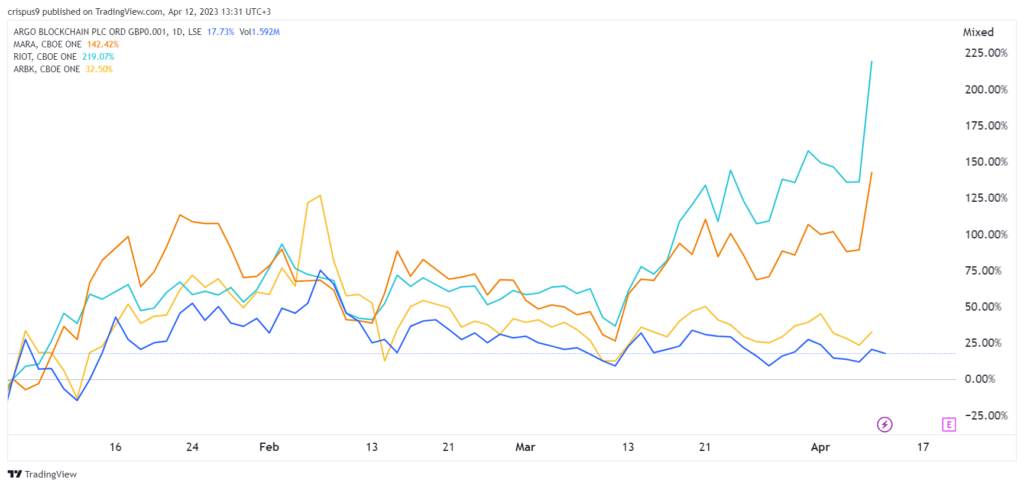The image size is (1024, 487).
Task: Click the RIOT cyan line peak at 219%
Action: click(x=872, y=61)
